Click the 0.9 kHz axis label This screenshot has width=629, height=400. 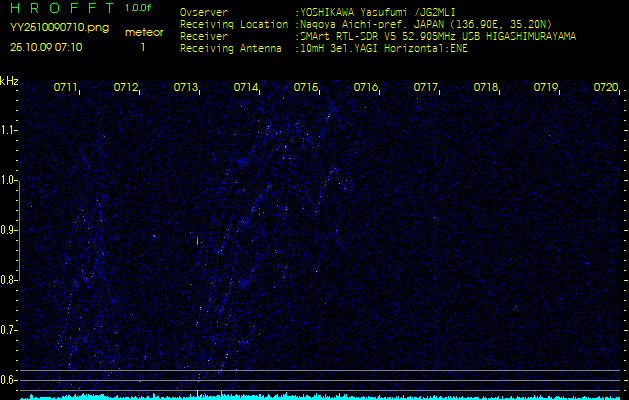point(9,230)
